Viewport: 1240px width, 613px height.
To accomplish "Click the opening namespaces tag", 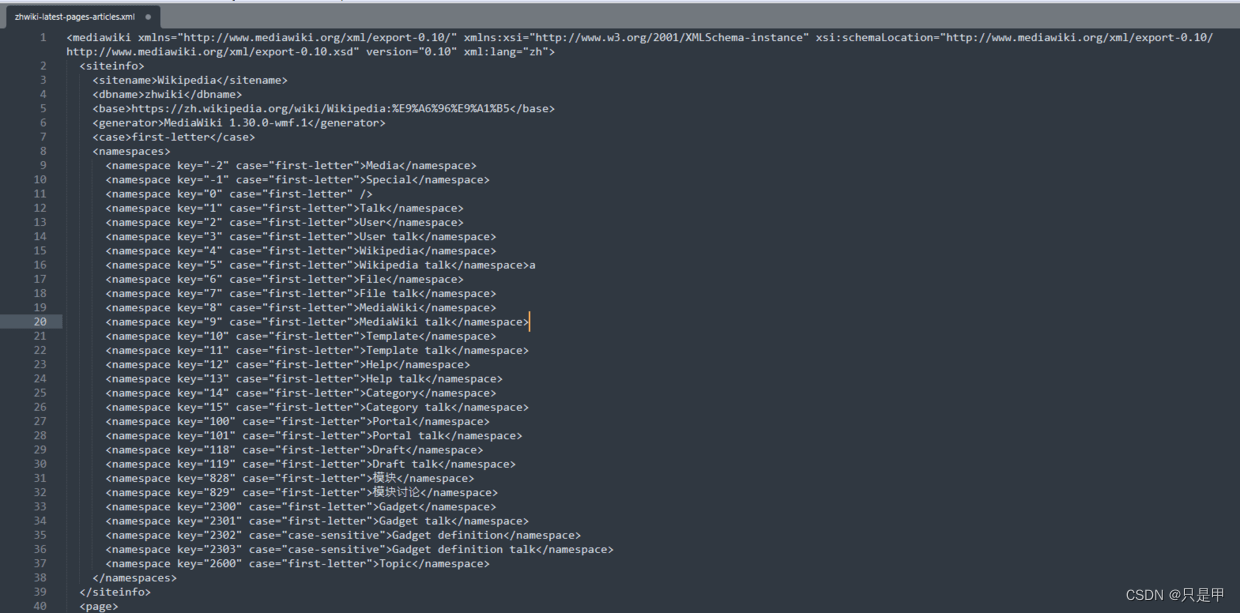I will (131, 151).
